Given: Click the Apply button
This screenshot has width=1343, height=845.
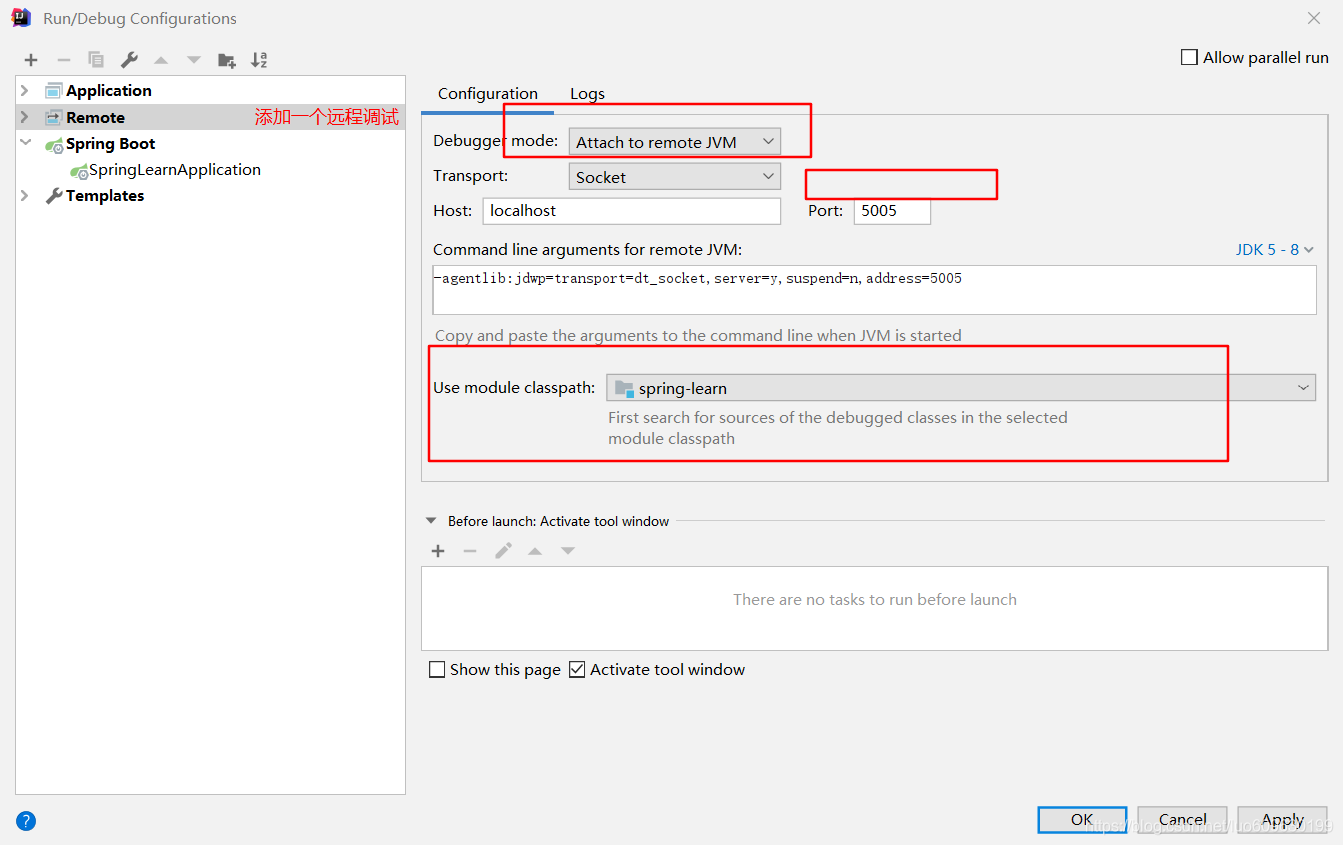Looking at the screenshot, I should pyautogui.click(x=1282, y=820).
